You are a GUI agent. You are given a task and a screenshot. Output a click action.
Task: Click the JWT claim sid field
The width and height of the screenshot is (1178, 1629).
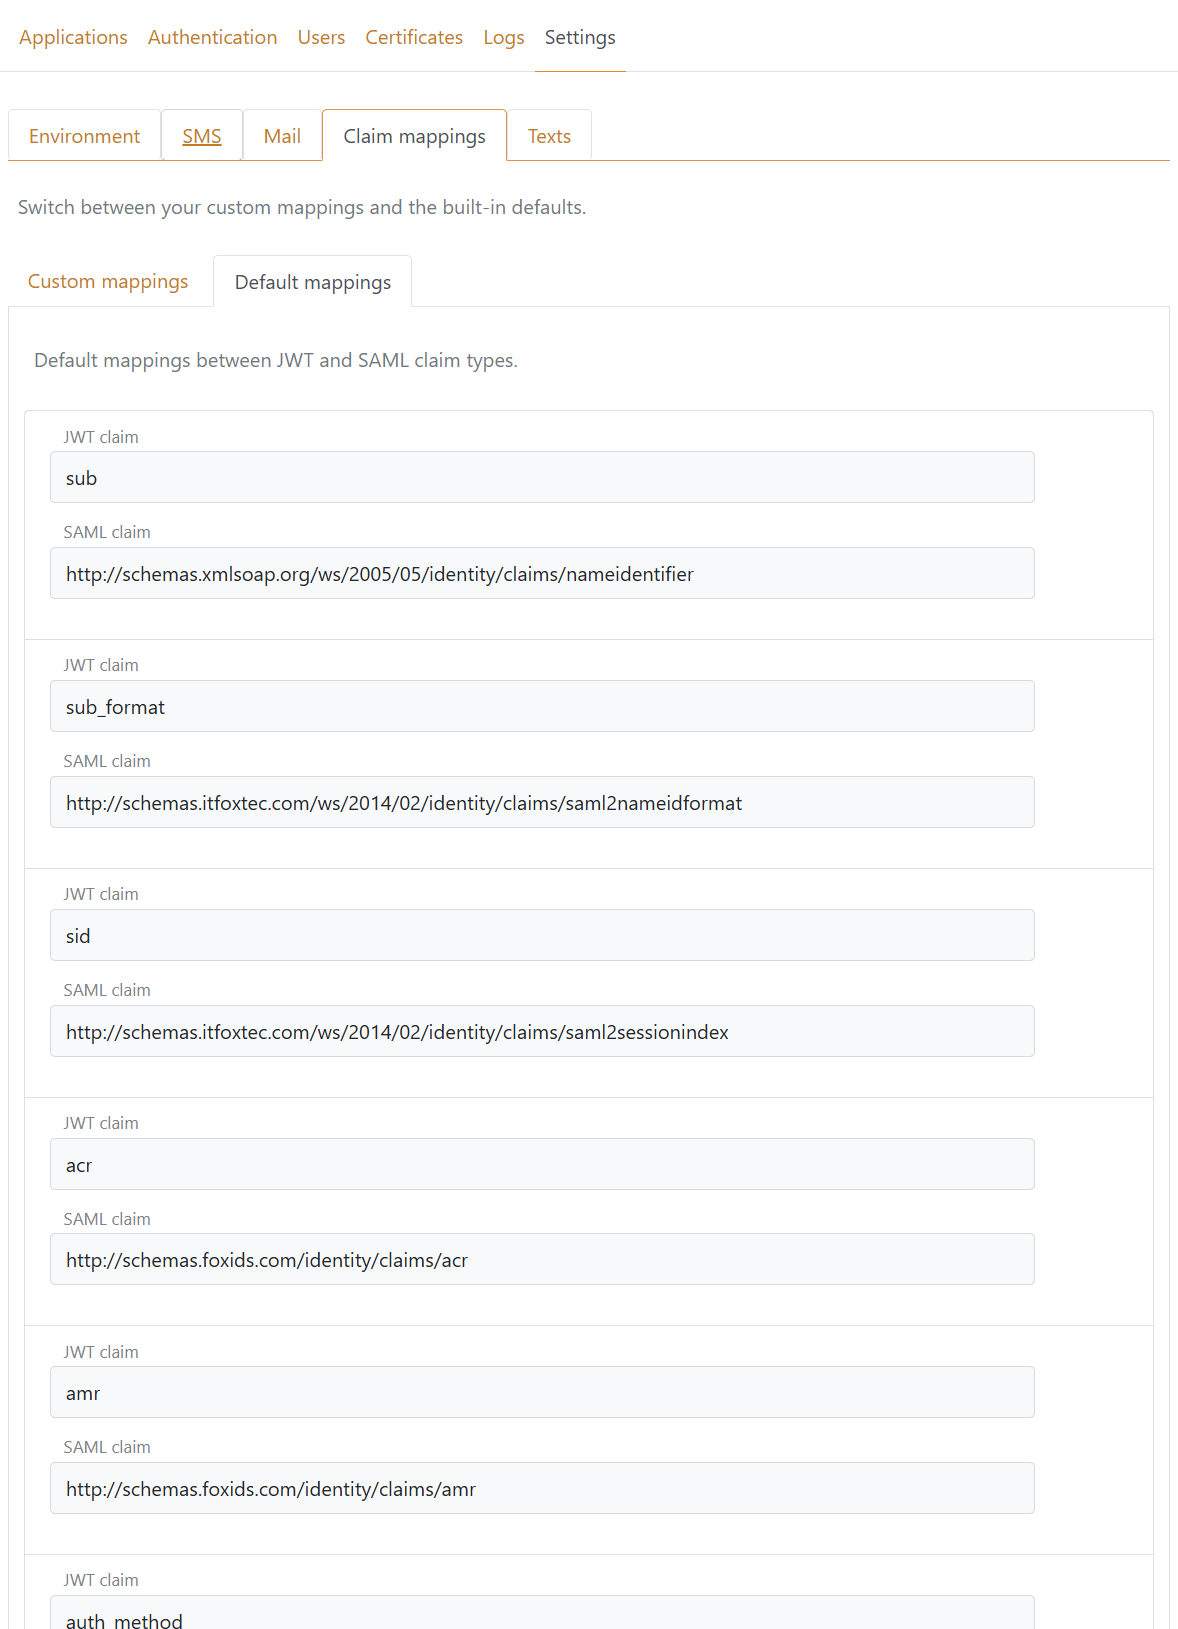(x=542, y=935)
